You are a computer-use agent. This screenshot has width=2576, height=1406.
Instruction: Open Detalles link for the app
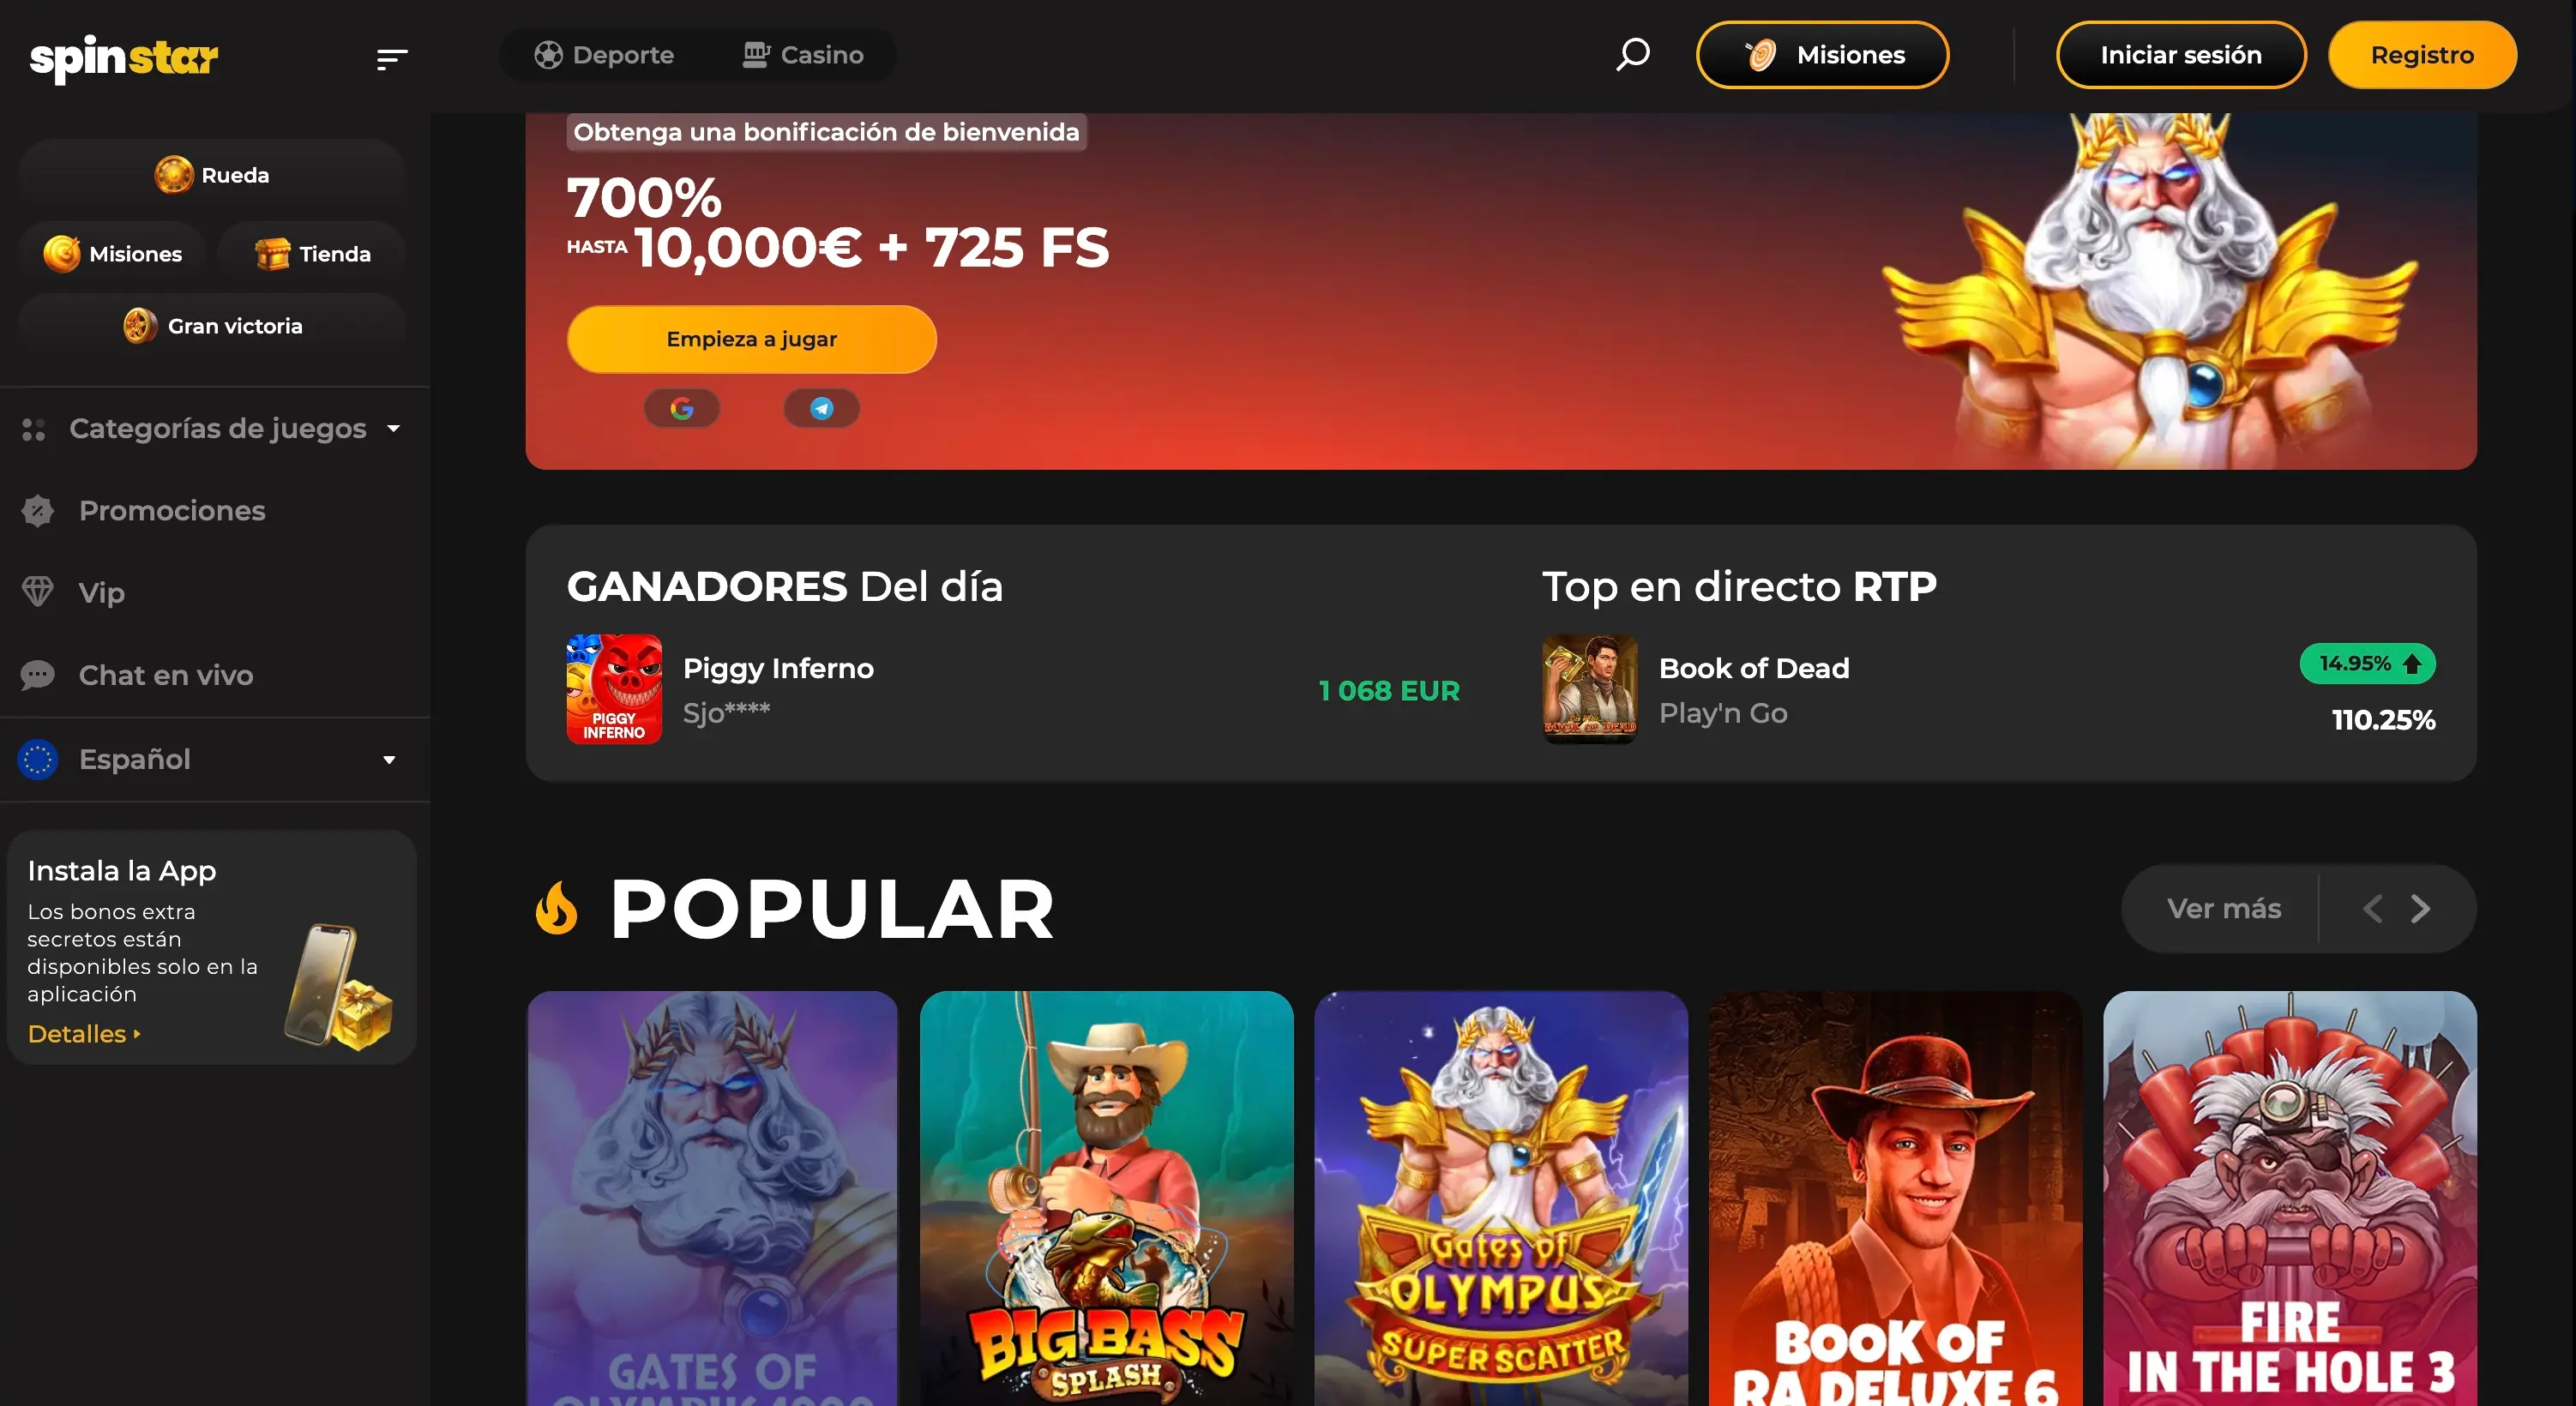[x=84, y=1034]
